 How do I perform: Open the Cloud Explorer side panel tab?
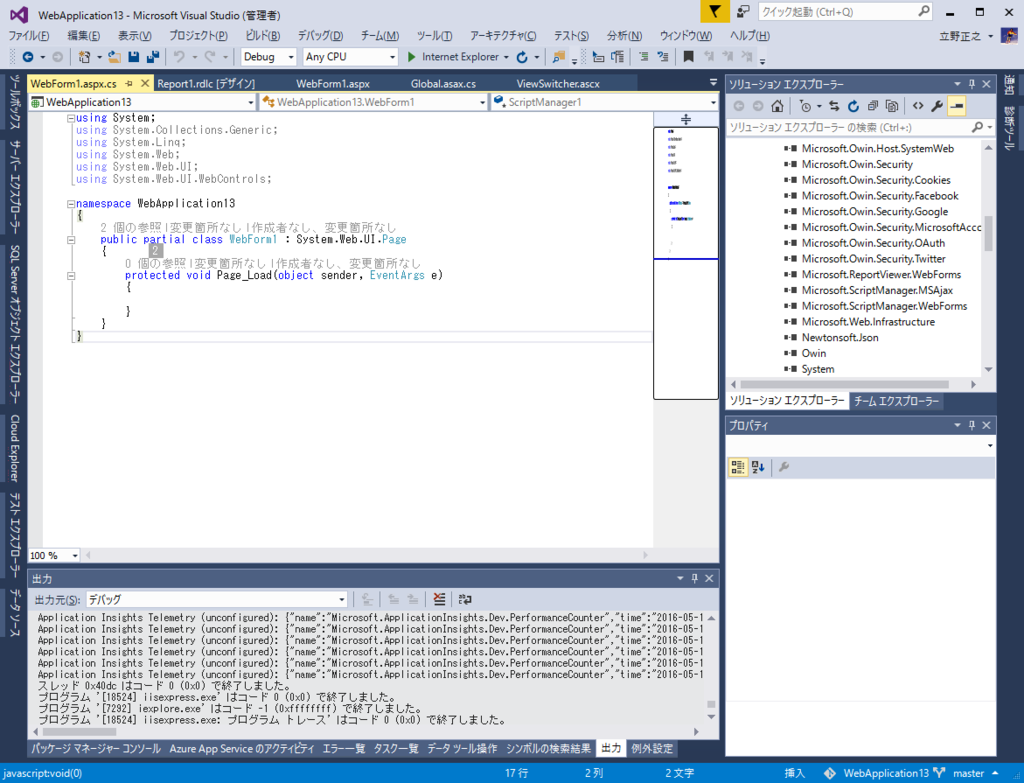point(14,448)
